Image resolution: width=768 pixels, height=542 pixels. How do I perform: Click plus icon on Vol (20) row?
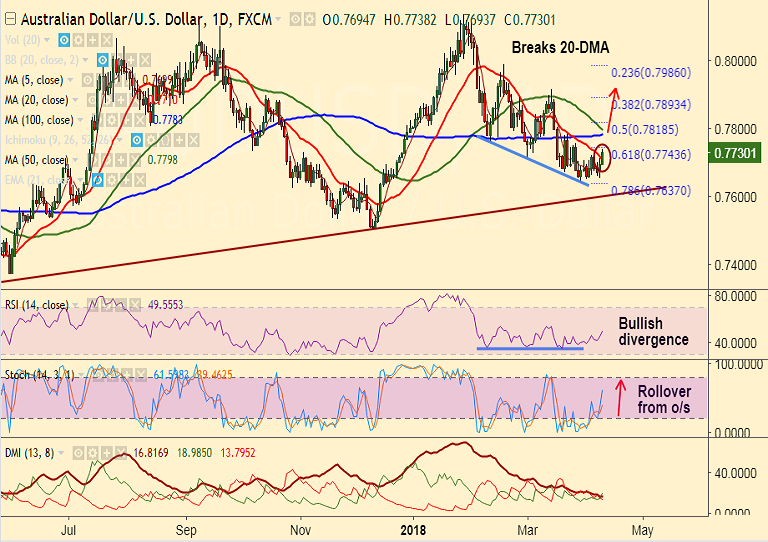pos(93,40)
